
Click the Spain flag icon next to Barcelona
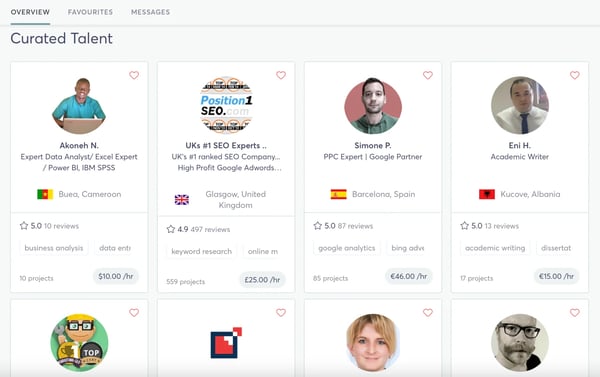pos(338,194)
